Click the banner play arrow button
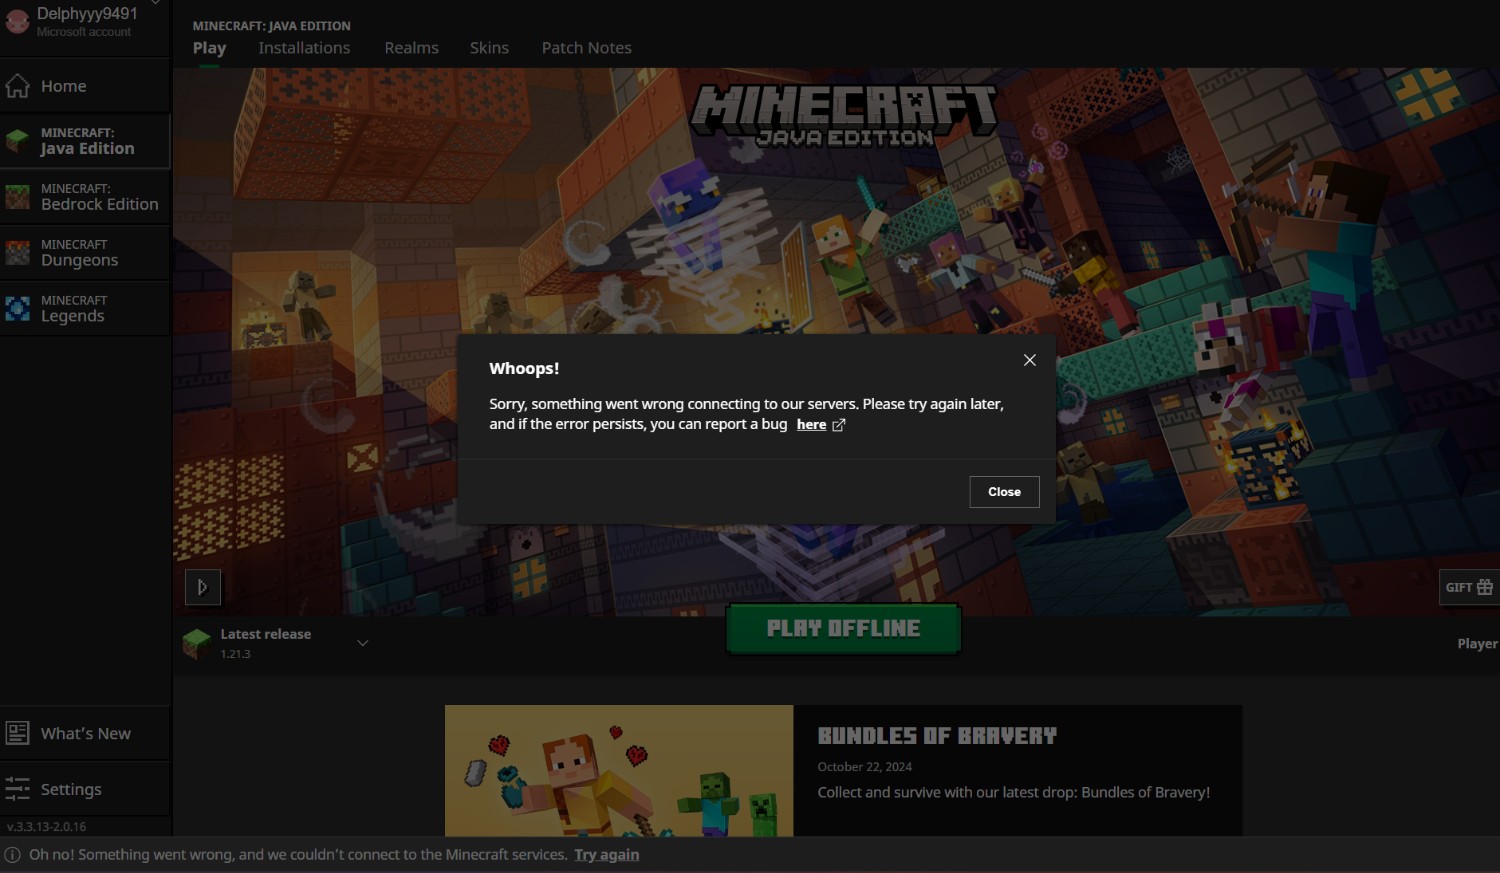The image size is (1500, 873). [203, 587]
